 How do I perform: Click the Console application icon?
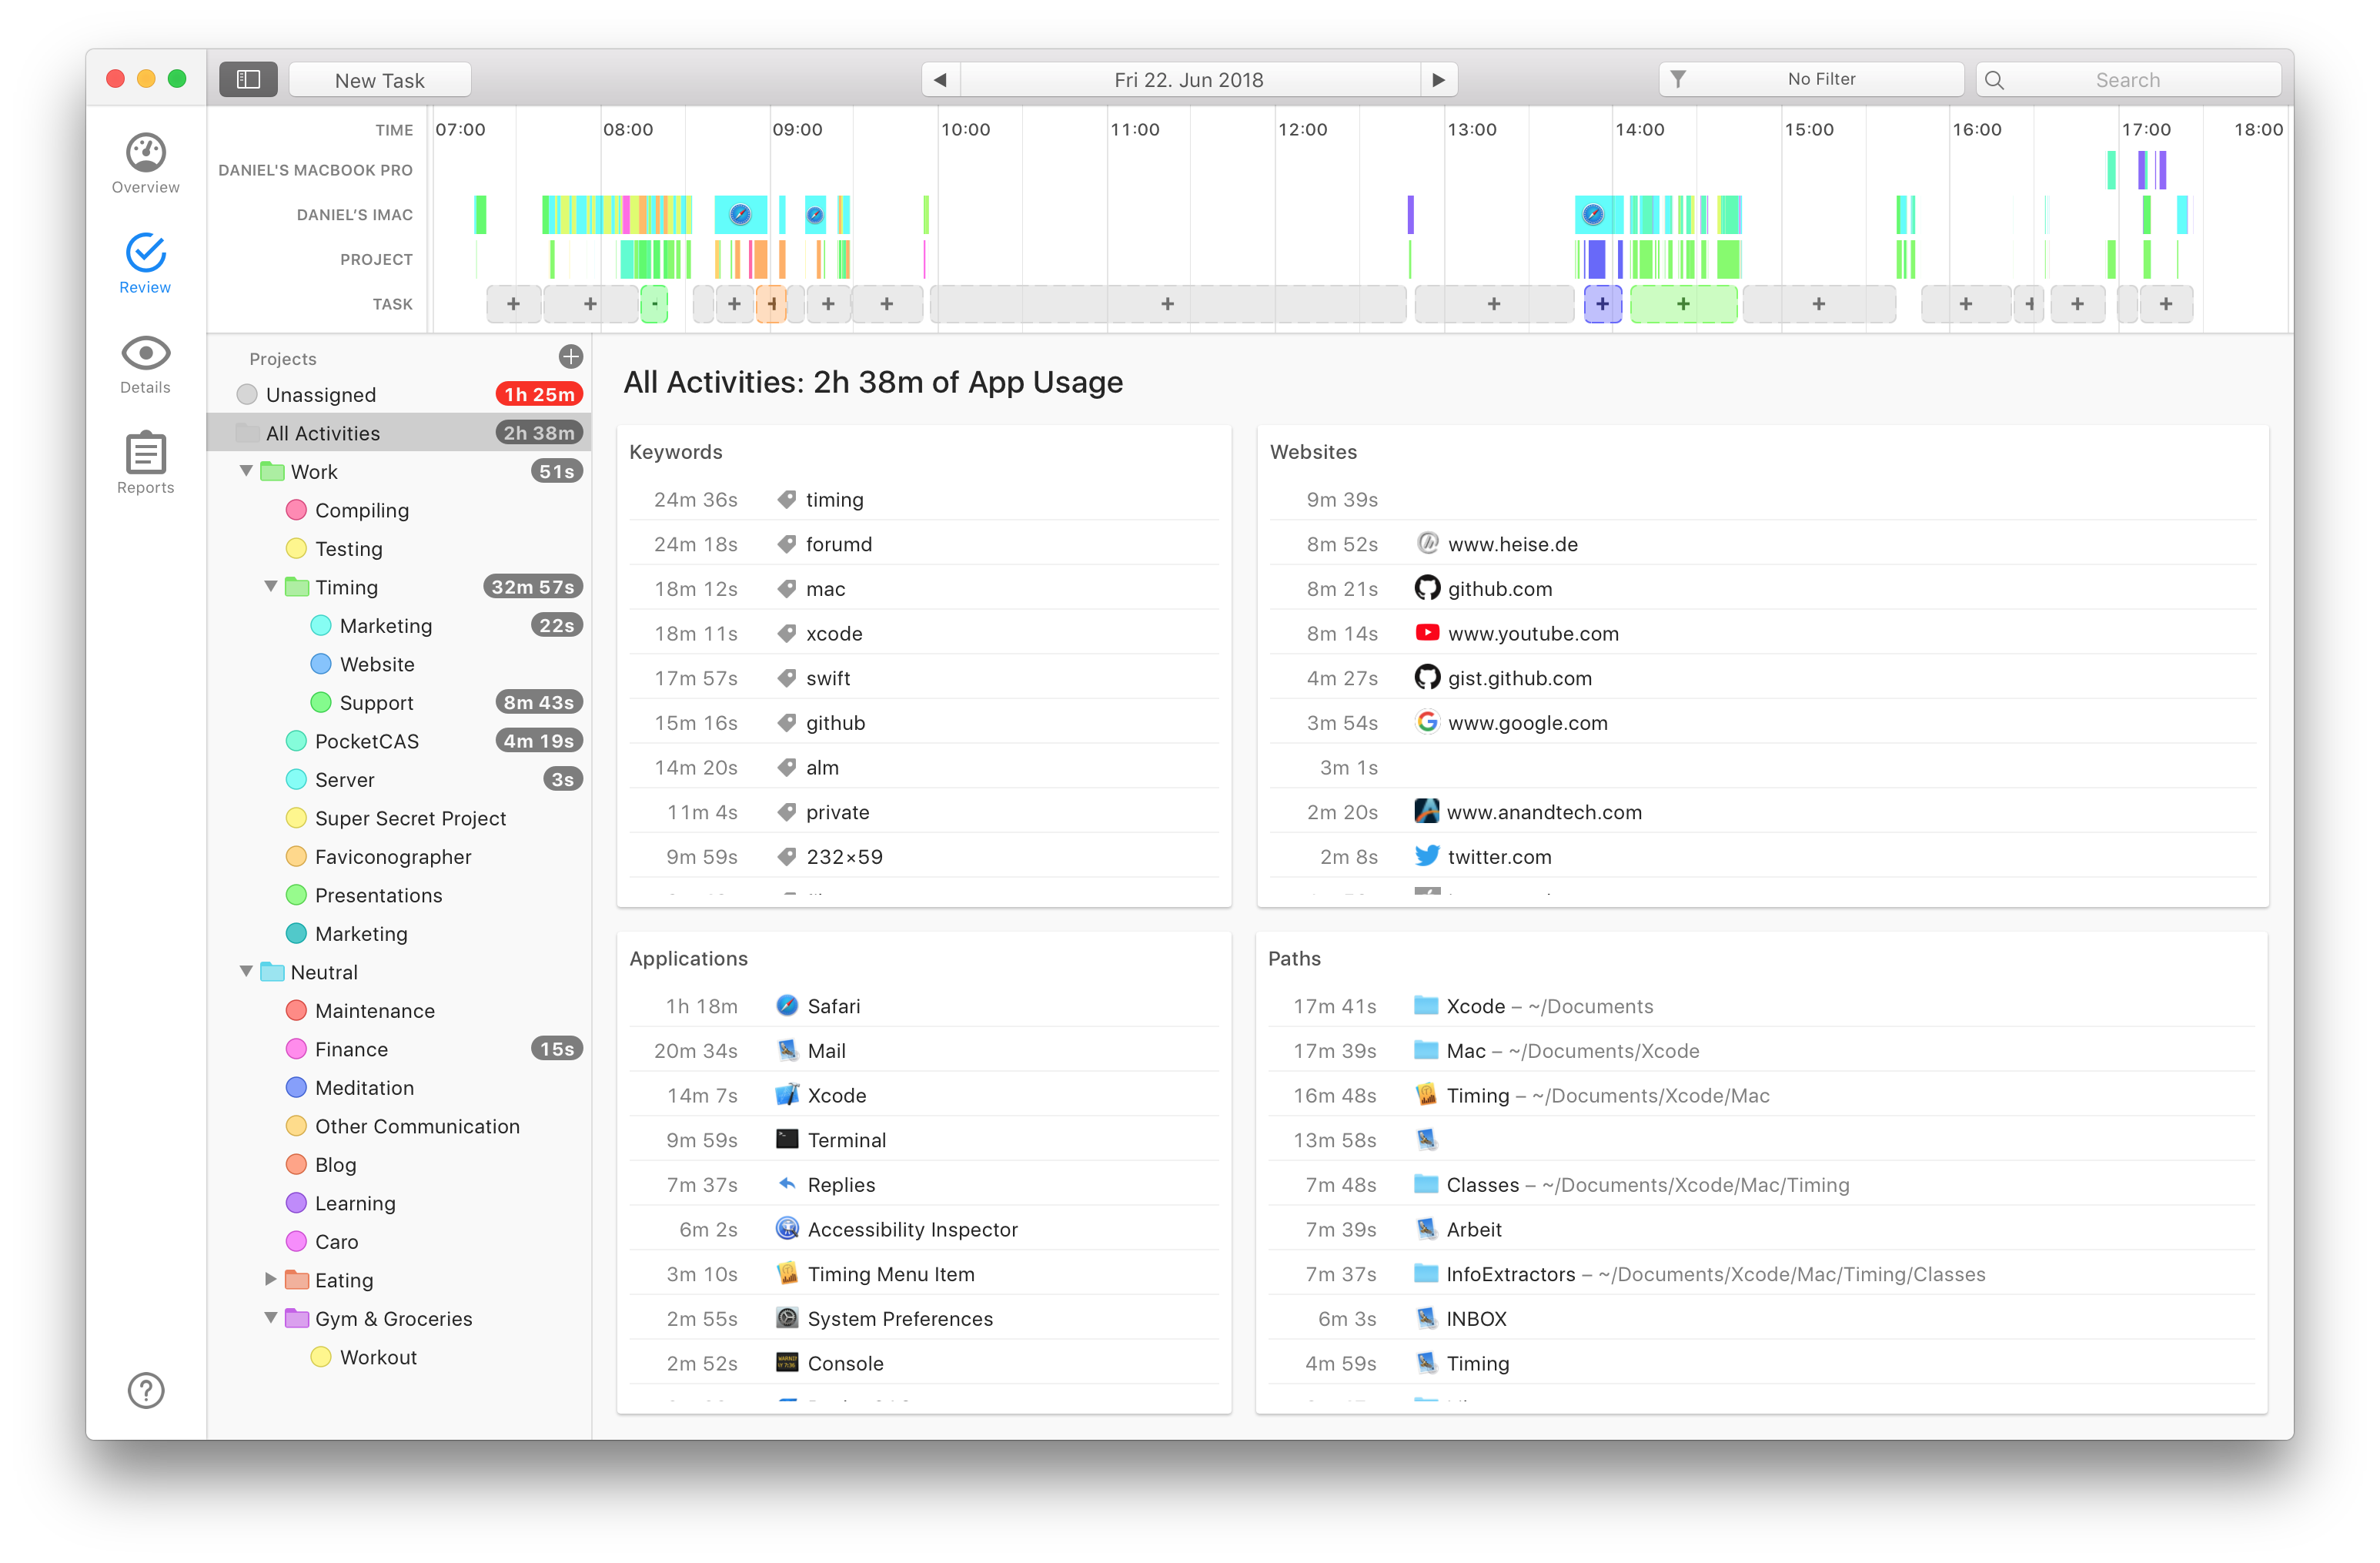click(x=787, y=1362)
